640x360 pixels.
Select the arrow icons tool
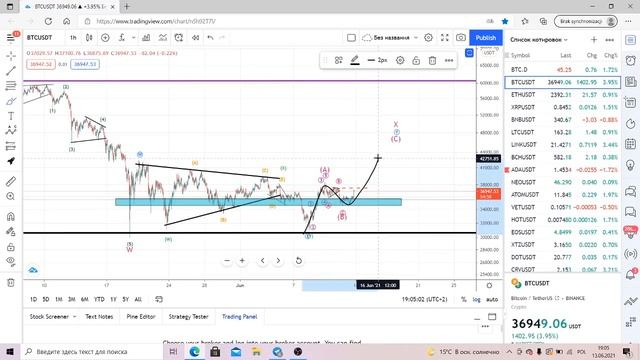(x=11, y=161)
